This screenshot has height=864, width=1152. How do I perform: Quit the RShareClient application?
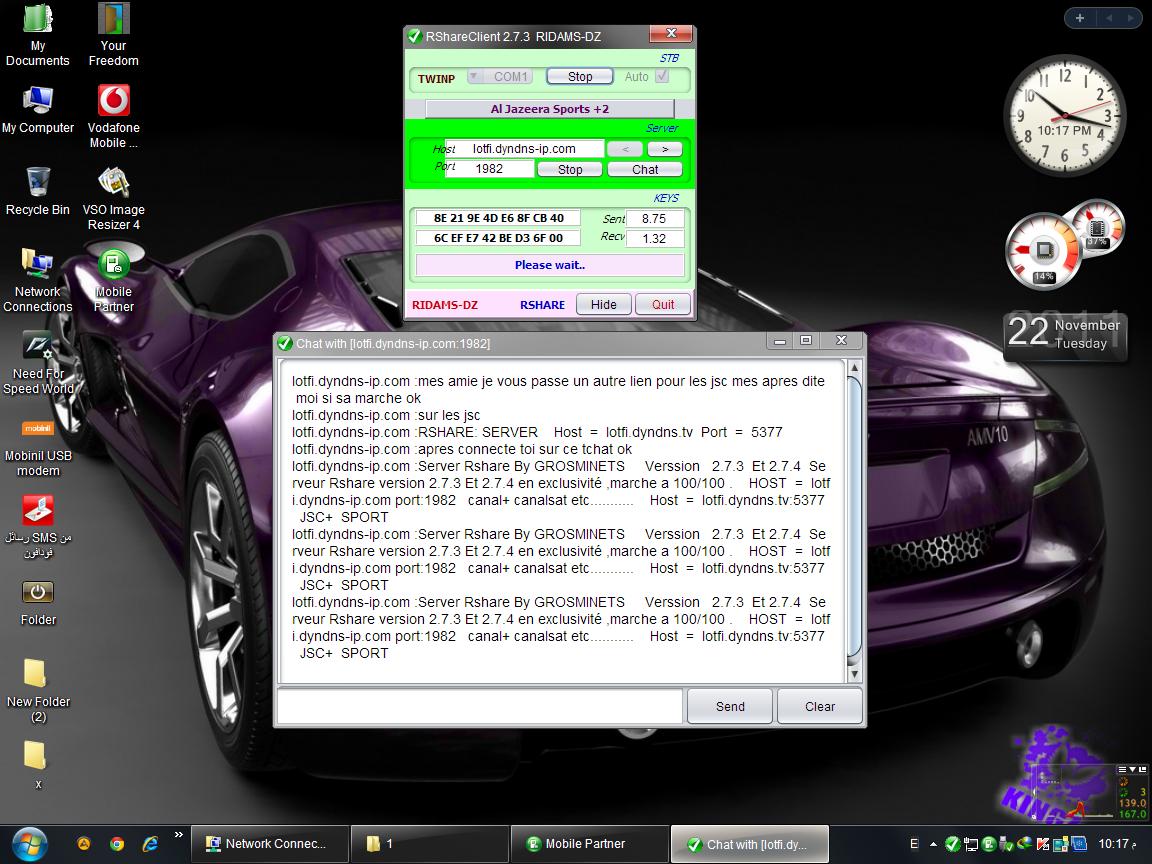[x=663, y=304]
